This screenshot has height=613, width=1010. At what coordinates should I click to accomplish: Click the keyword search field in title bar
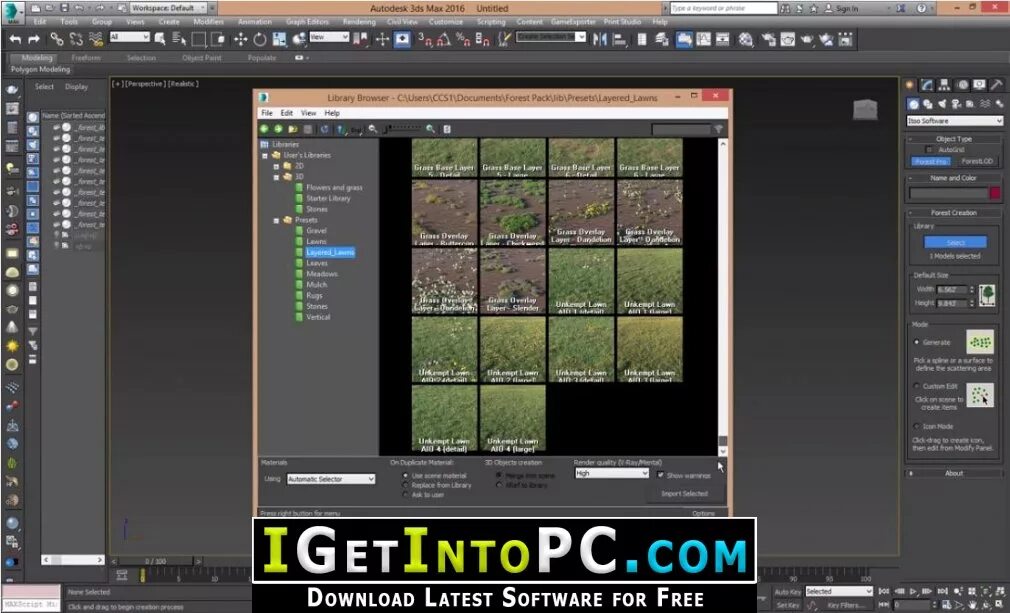pos(723,8)
